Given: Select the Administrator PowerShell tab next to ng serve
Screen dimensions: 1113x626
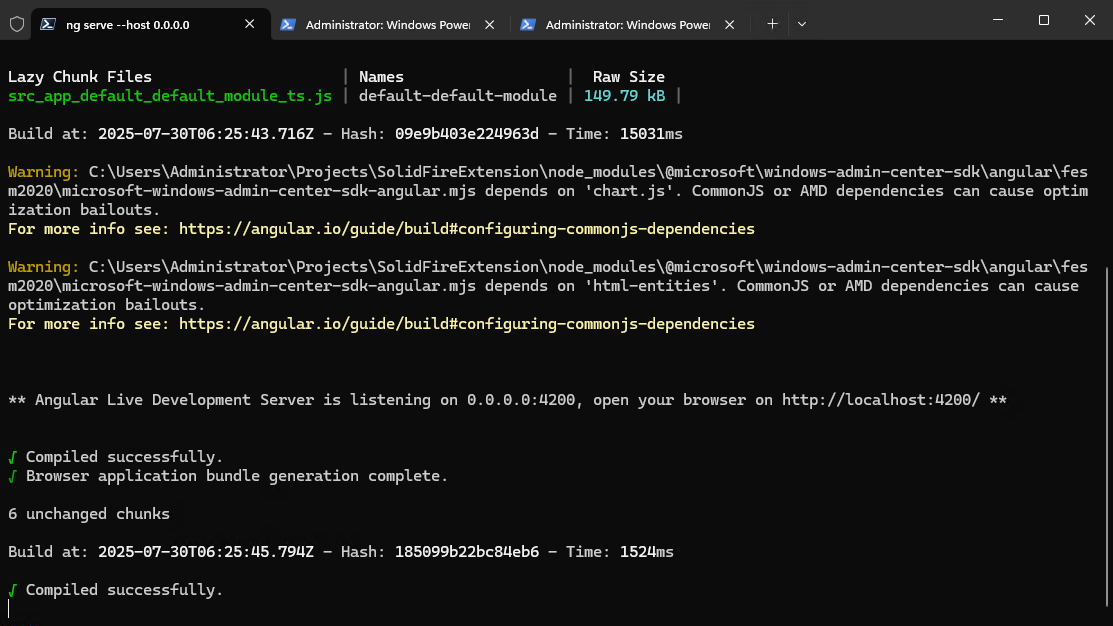Looking at the screenshot, I should 390,24.
